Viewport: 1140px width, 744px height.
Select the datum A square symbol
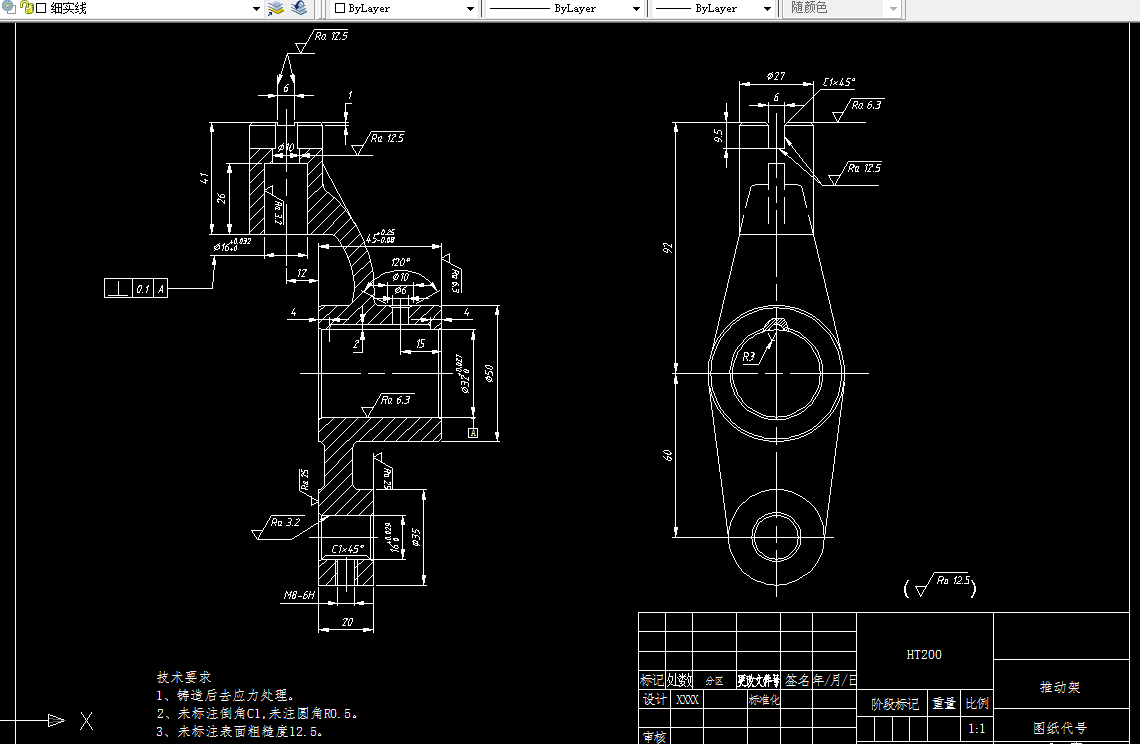pos(473,433)
